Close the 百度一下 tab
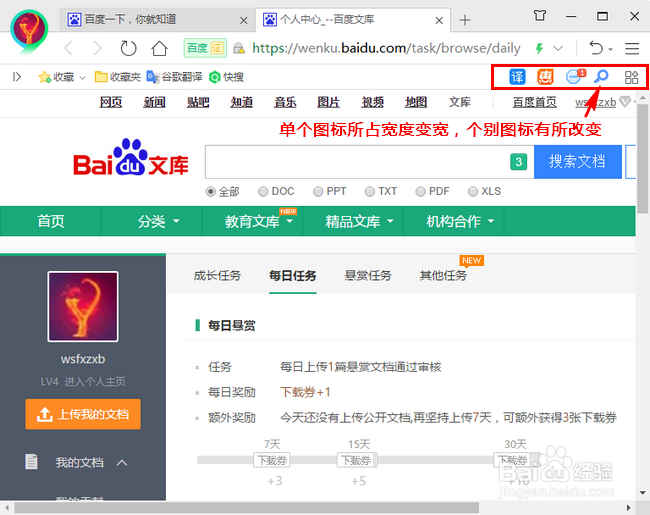 tap(244, 20)
